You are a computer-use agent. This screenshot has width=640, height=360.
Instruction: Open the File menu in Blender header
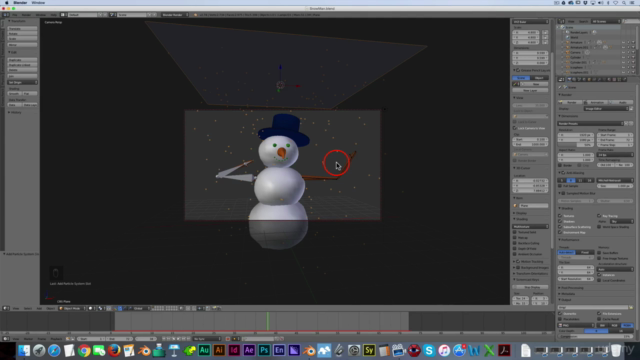coord(15,15)
